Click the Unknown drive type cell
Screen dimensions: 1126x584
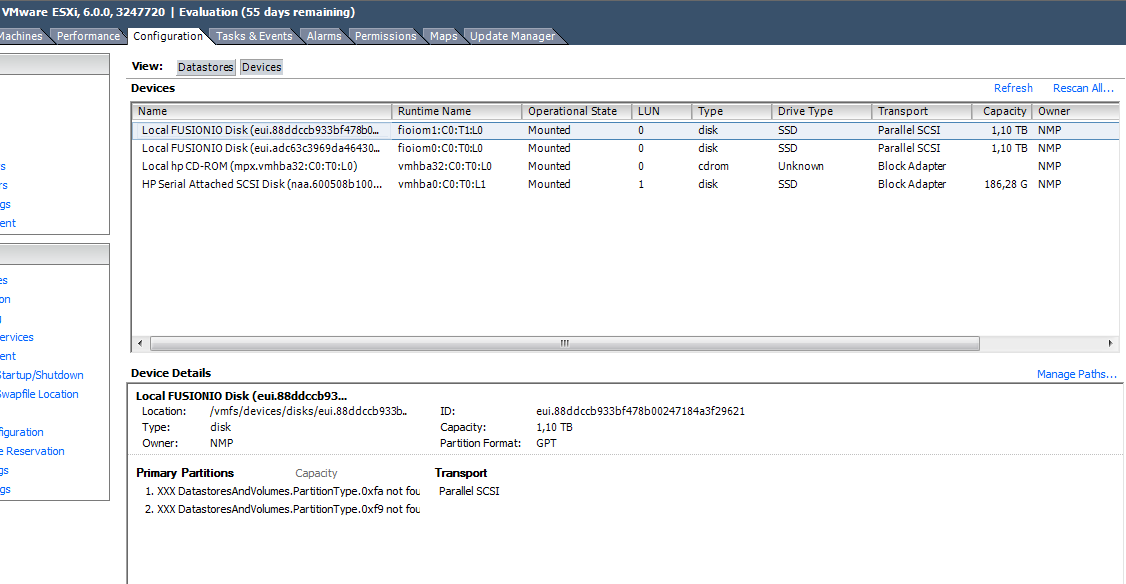pyautogui.click(x=801, y=166)
